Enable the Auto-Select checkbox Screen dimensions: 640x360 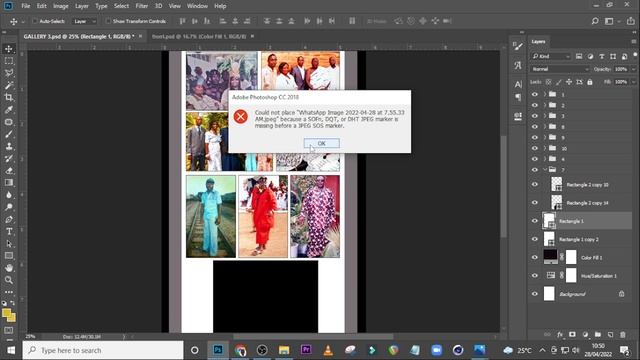pyautogui.click(x=35, y=21)
